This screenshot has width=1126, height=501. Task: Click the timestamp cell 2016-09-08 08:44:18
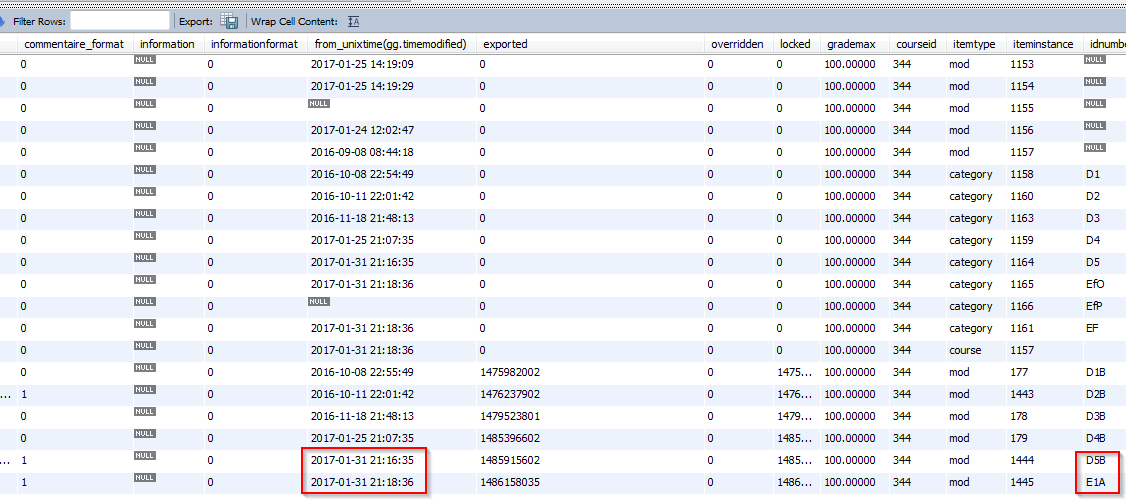tap(362, 152)
